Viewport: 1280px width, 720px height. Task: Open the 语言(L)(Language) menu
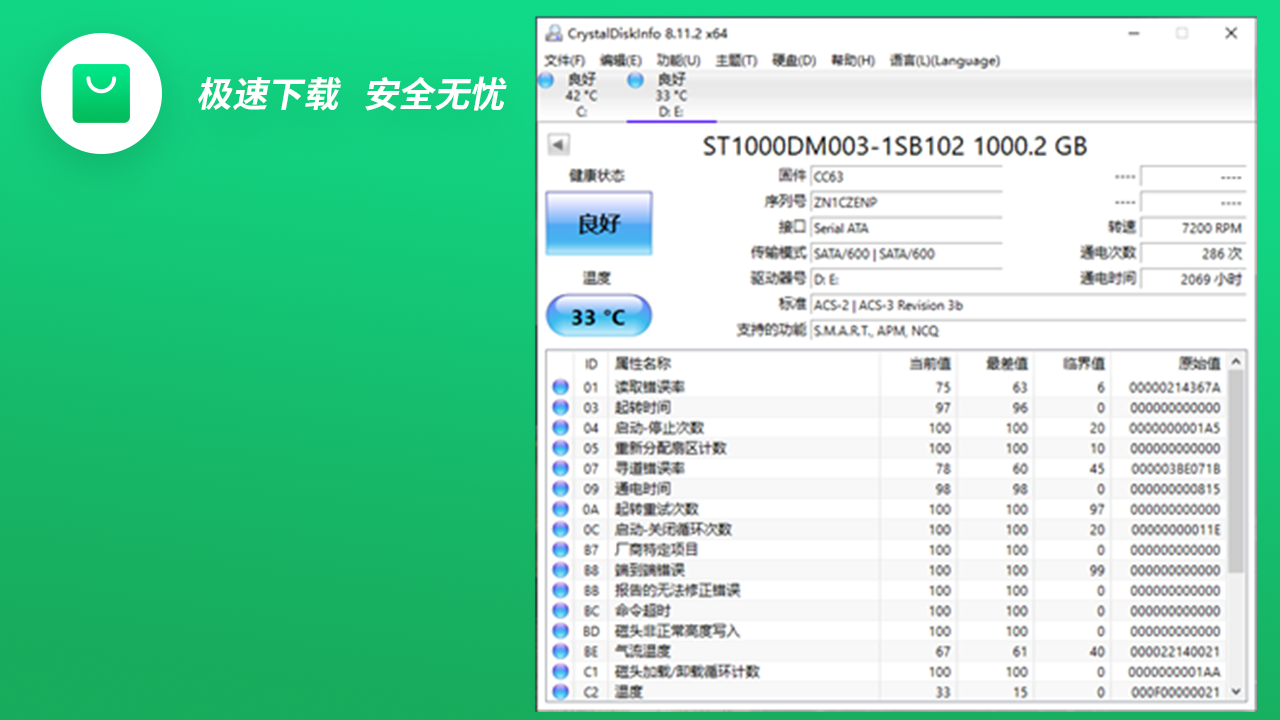tap(943, 60)
